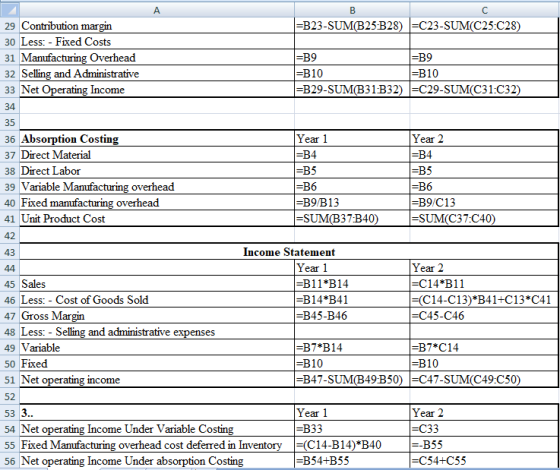Image resolution: width=560 pixels, height=470 pixels.
Task: Select row 56 header
Action: (x=10, y=461)
